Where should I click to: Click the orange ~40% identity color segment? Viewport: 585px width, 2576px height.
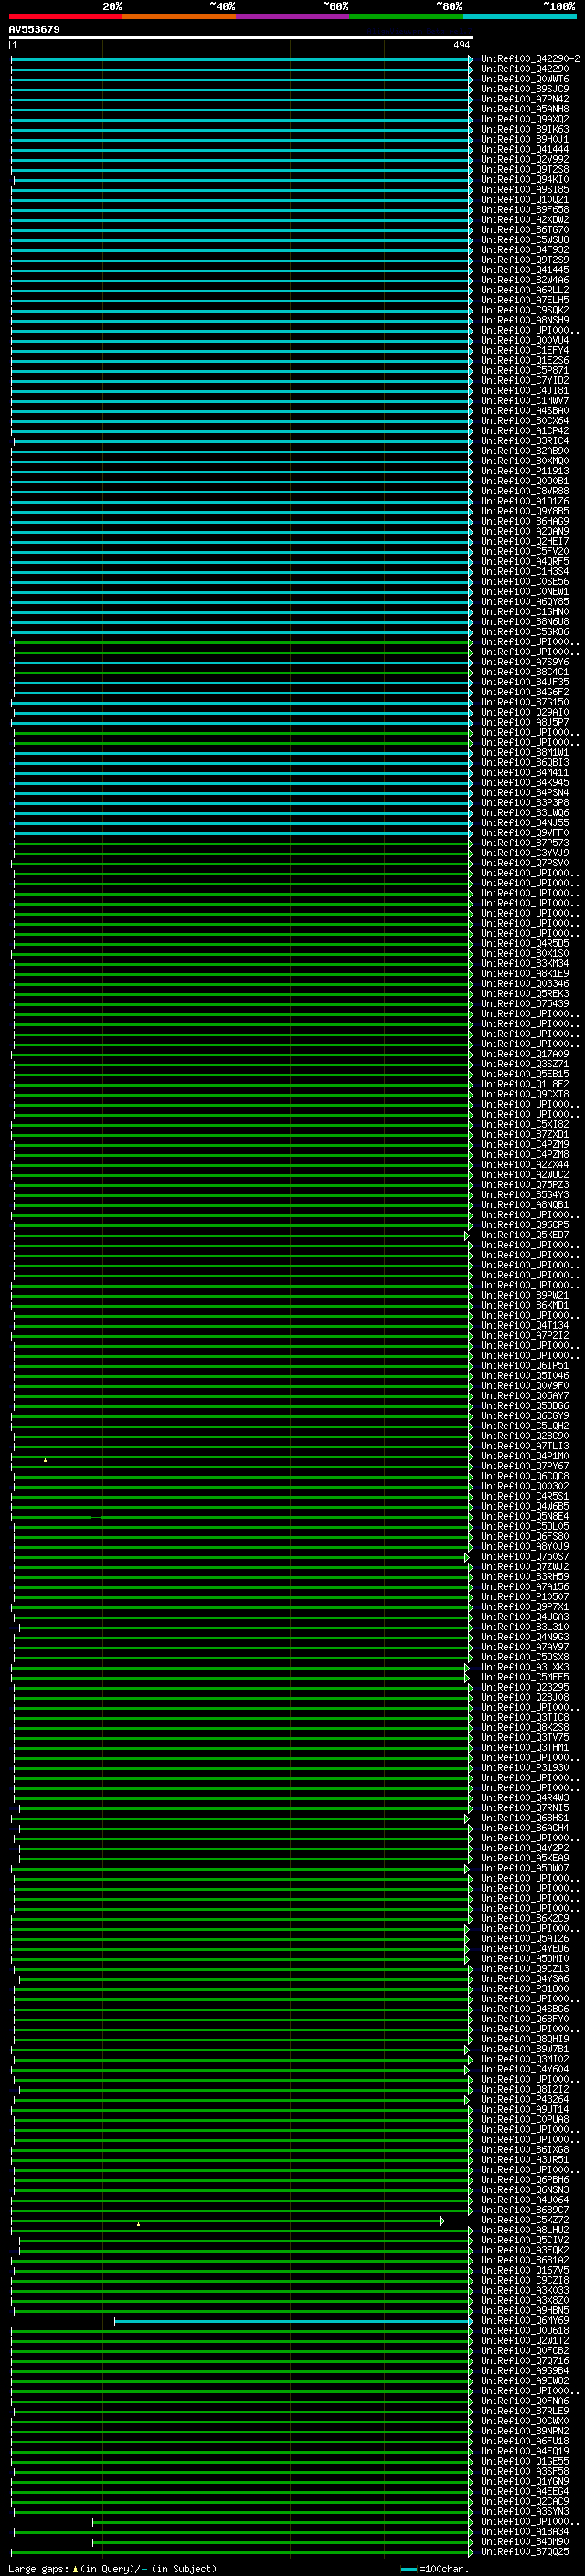(x=179, y=16)
